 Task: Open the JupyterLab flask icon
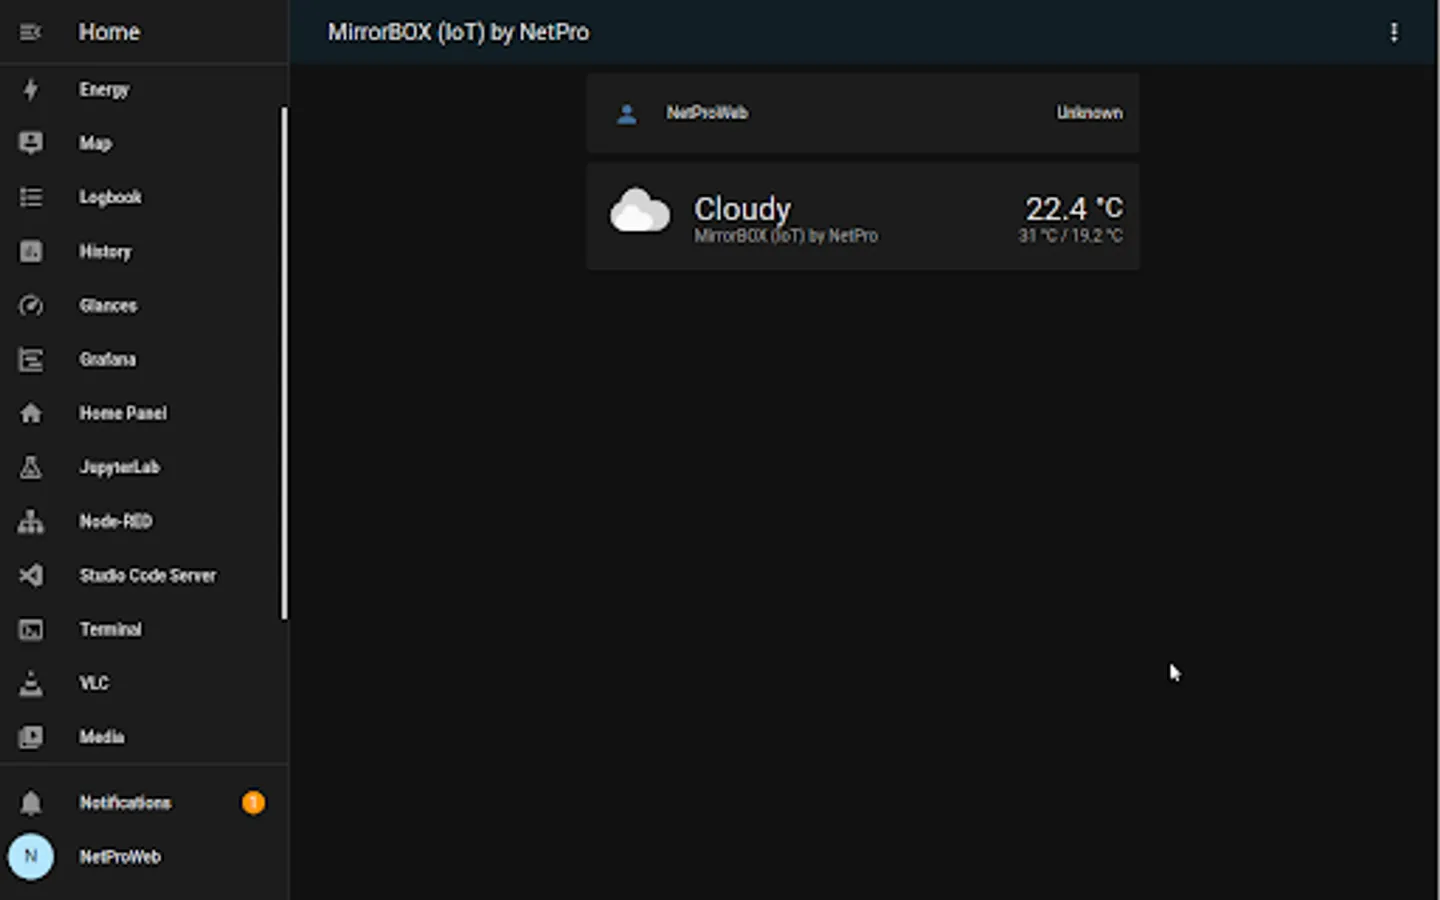(x=31, y=467)
